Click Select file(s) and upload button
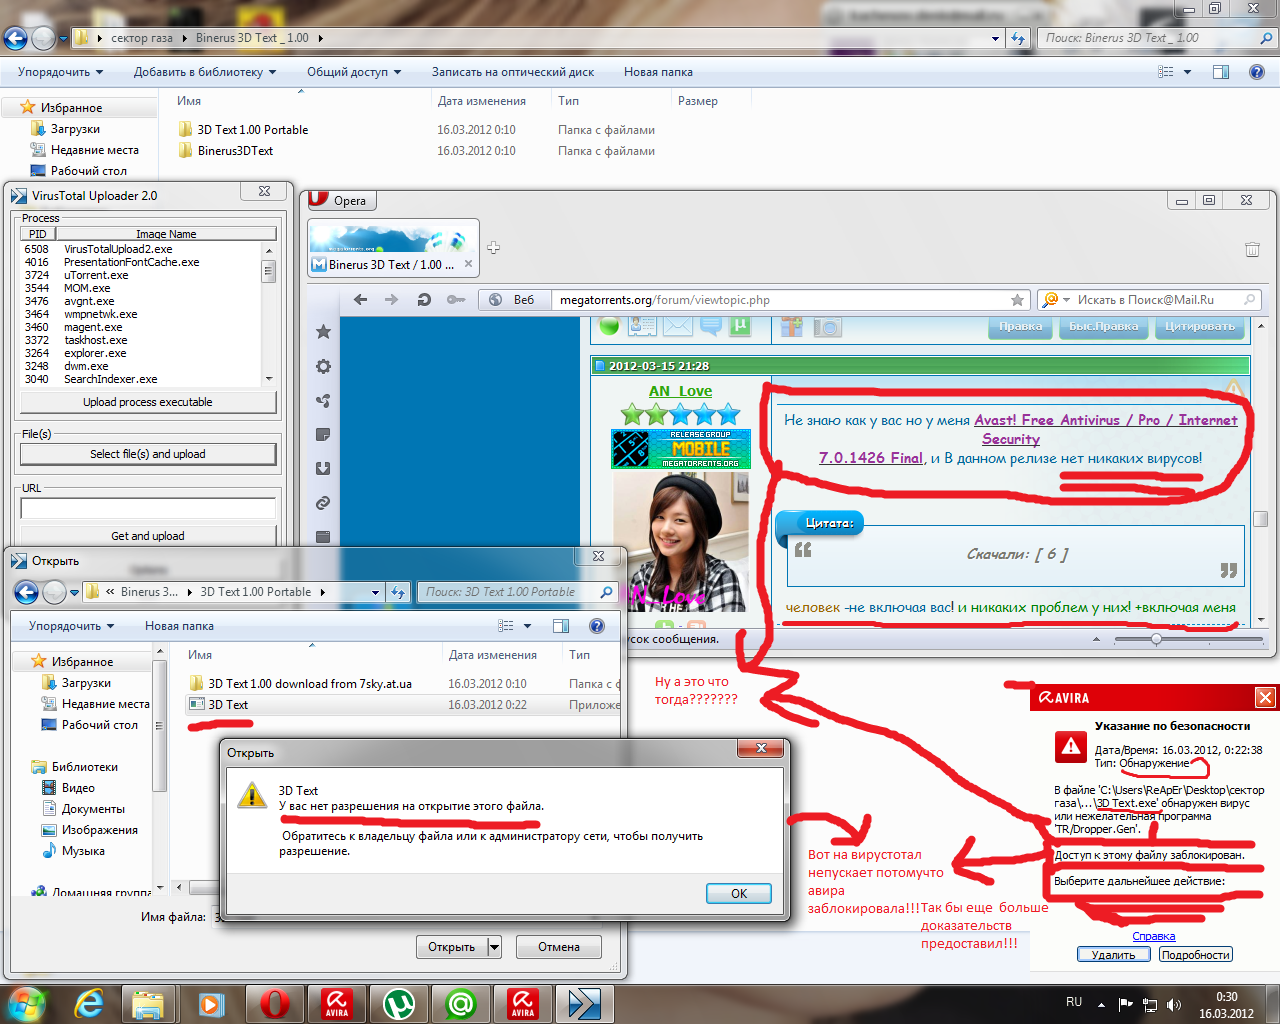This screenshot has width=1280, height=1024. coord(148,454)
